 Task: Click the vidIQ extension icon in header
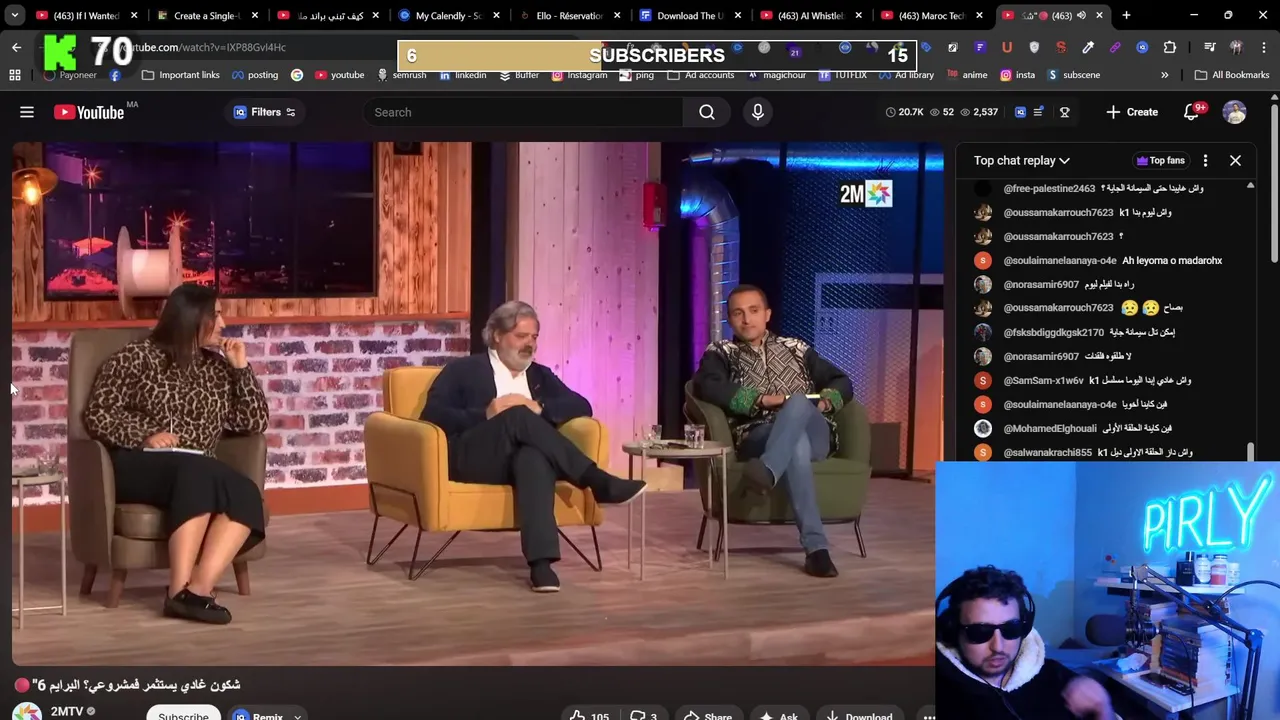click(1020, 112)
